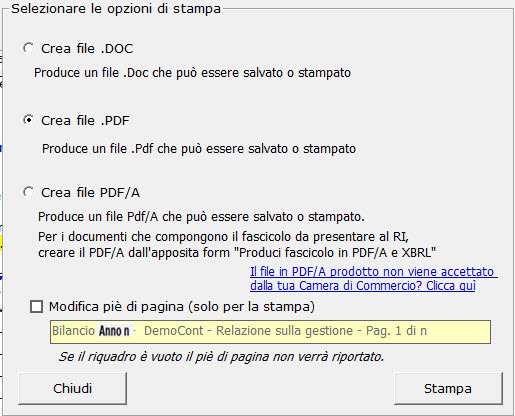515x416 pixels.
Task: Select the Crea file .DOC radio circle
Action: (29, 48)
